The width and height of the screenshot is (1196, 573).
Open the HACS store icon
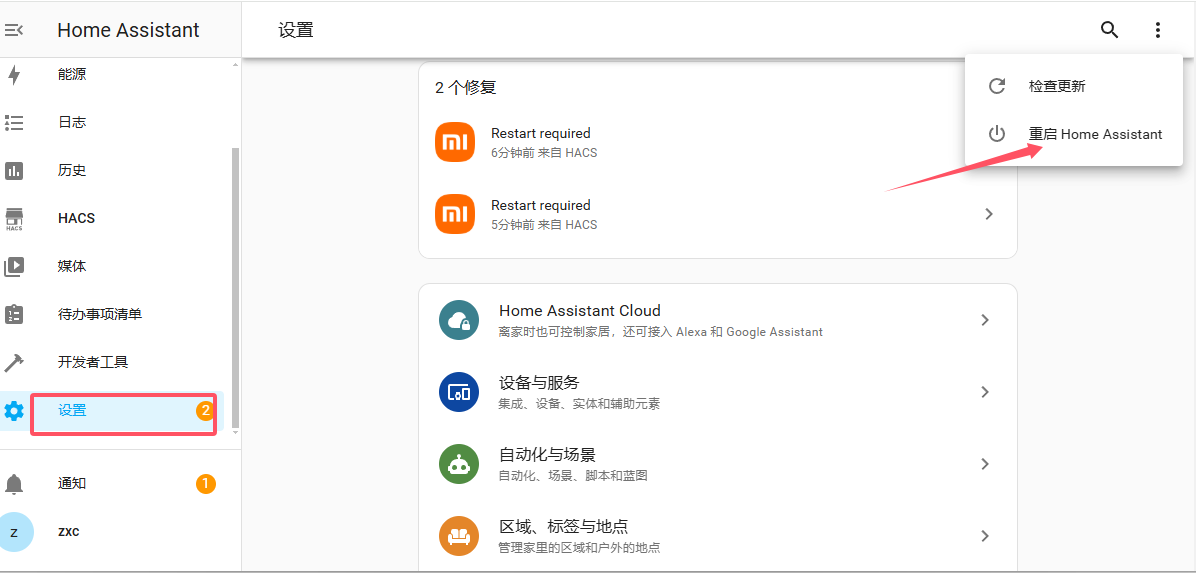14,218
